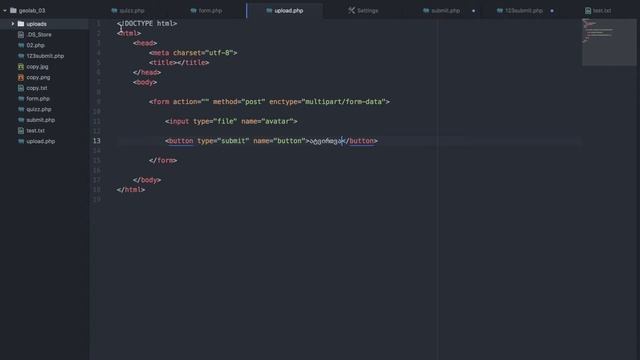Screen dimensions: 640x360
Task: Click name="avatar" in the input line
Action: coord(267,122)
